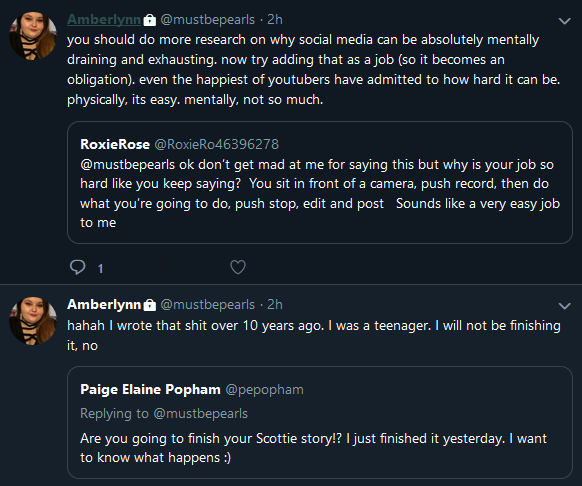
Task: Open Amberlynn's avatar on the first tweet
Action: tap(33, 36)
